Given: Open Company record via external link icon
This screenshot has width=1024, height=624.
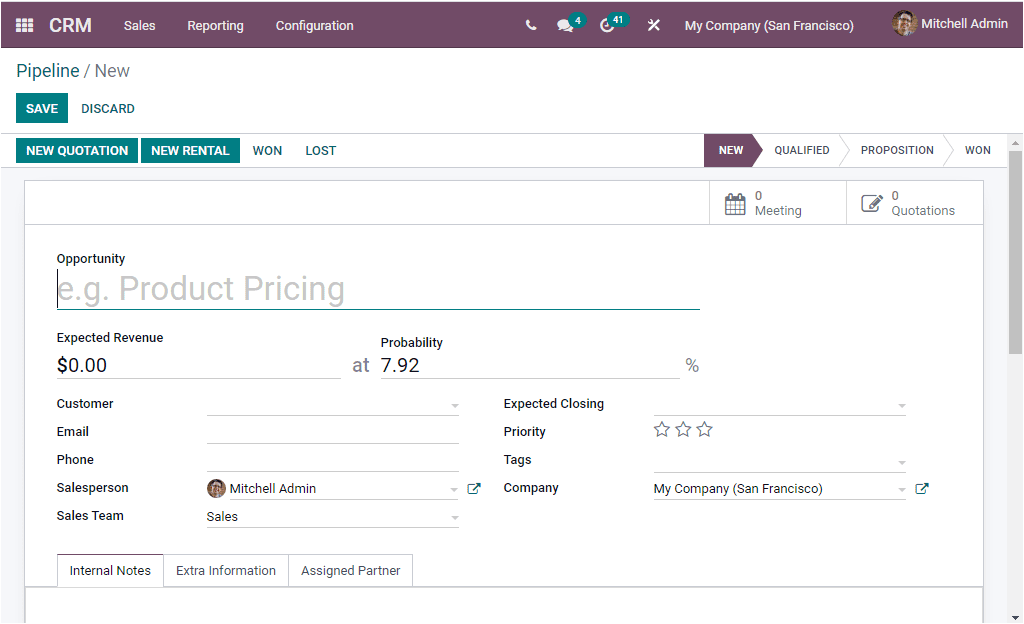Looking at the screenshot, I should 921,488.
